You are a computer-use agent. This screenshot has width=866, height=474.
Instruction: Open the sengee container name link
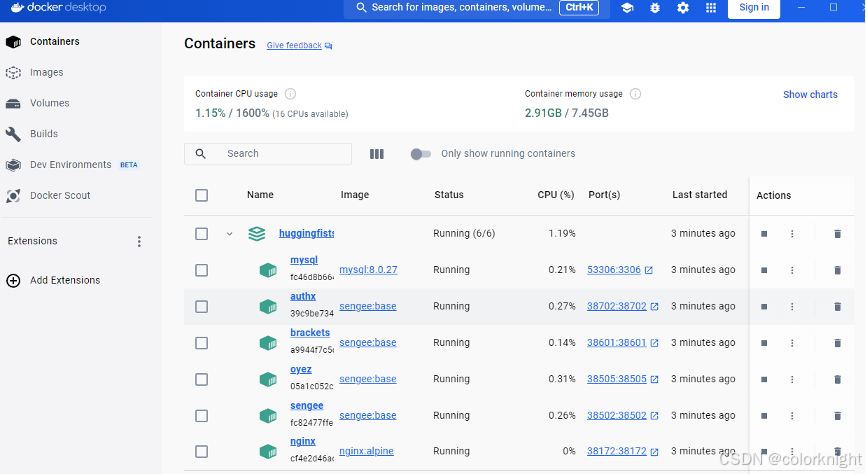(x=307, y=405)
